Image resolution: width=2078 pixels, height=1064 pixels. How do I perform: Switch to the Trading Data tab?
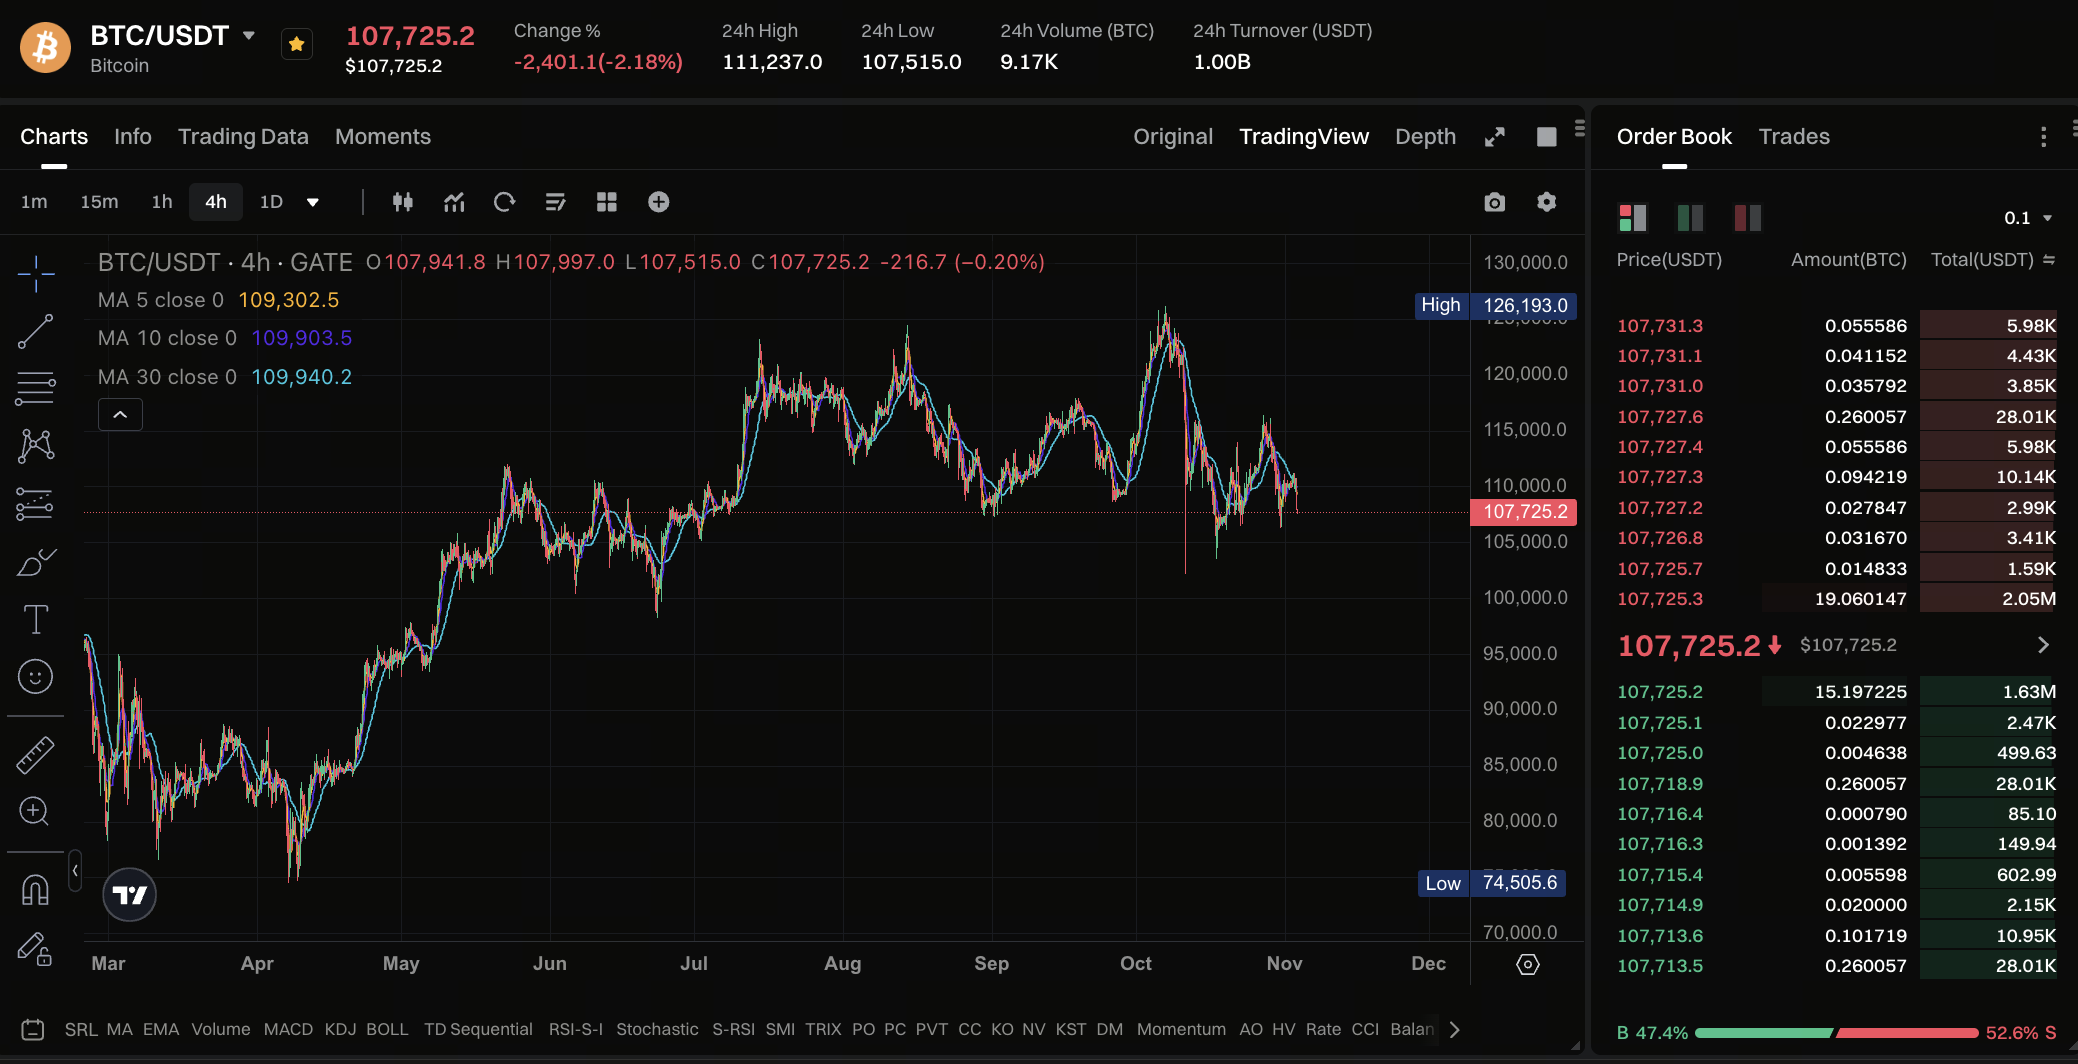(x=243, y=137)
